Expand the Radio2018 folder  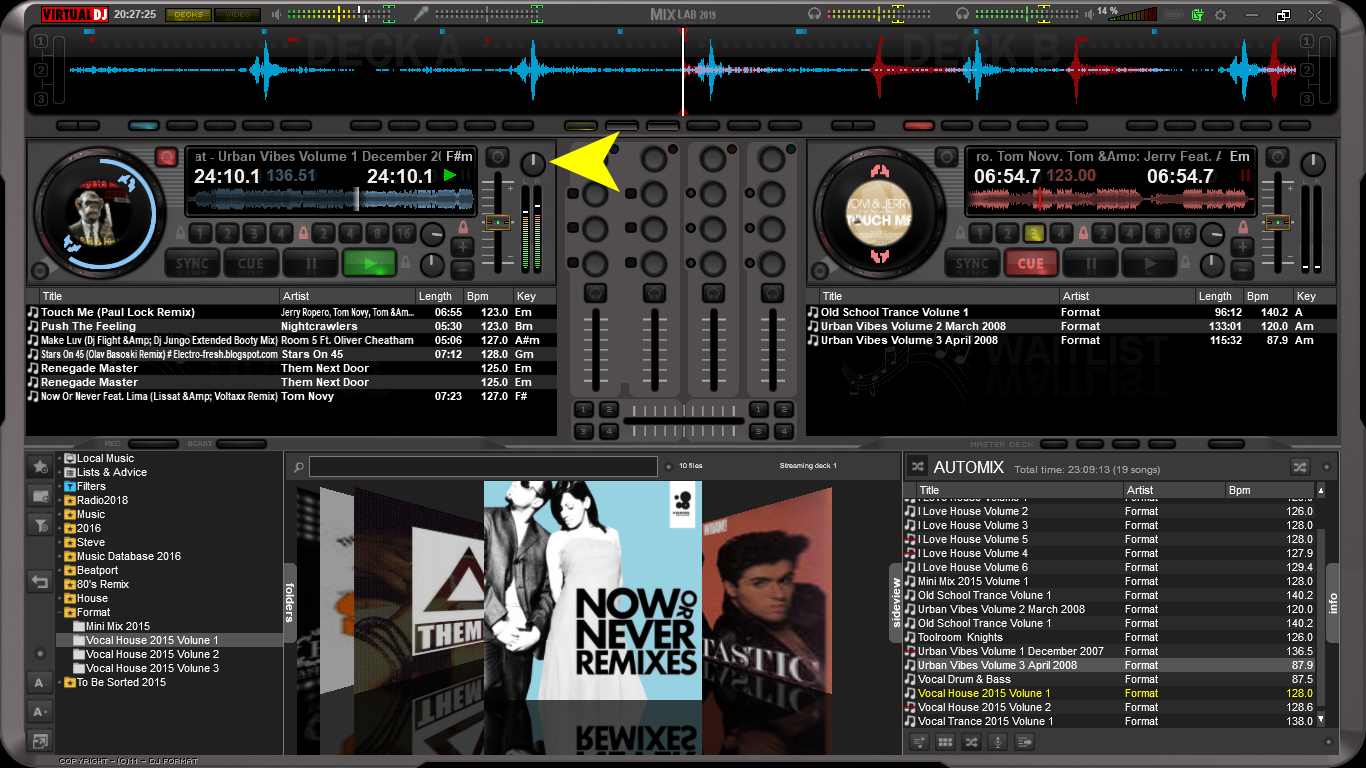60,501
